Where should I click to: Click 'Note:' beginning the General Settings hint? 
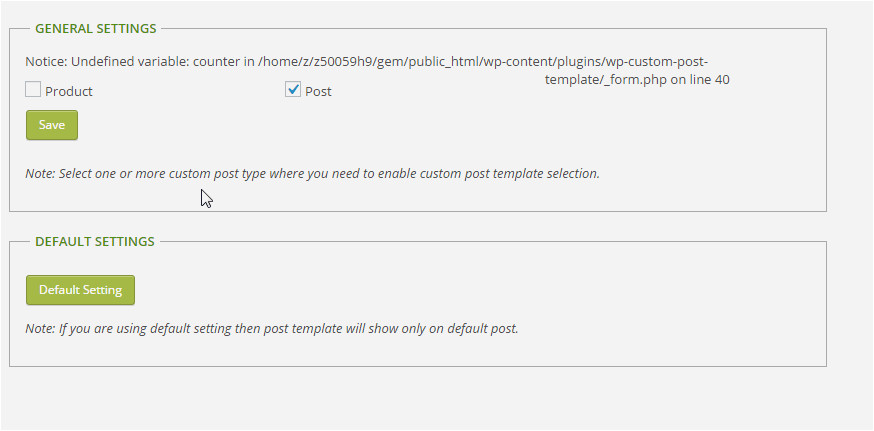click(x=41, y=173)
